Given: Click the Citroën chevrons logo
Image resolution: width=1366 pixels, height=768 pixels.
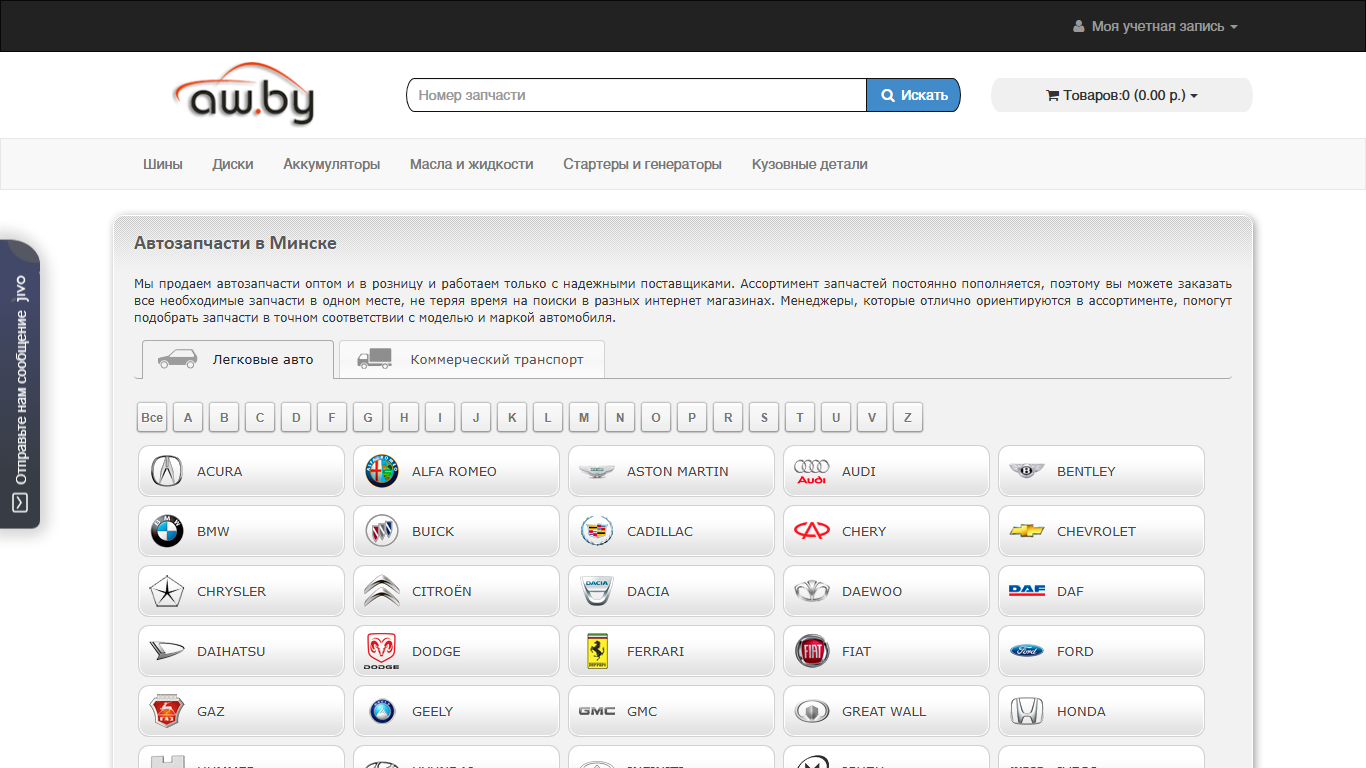Looking at the screenshot, I should tap(382, 591).
